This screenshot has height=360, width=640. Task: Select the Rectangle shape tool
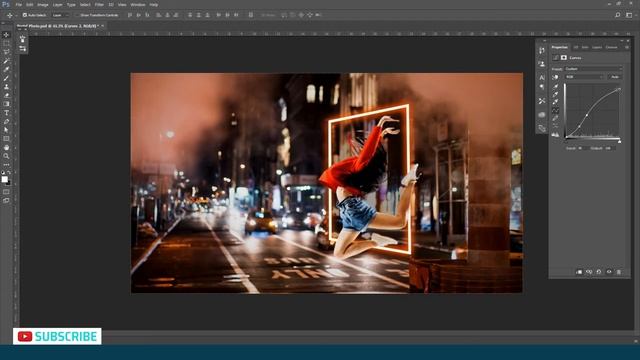tap(6, 139)
